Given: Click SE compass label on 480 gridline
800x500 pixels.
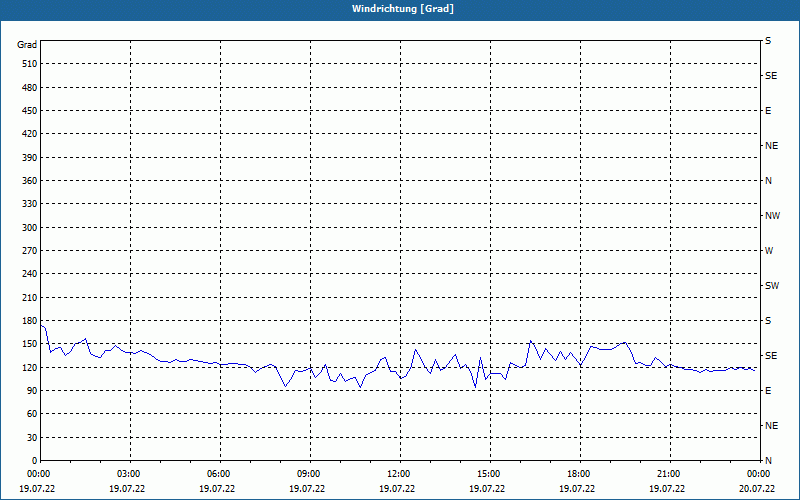Looking at the screenshot, I should pos(771,76).
